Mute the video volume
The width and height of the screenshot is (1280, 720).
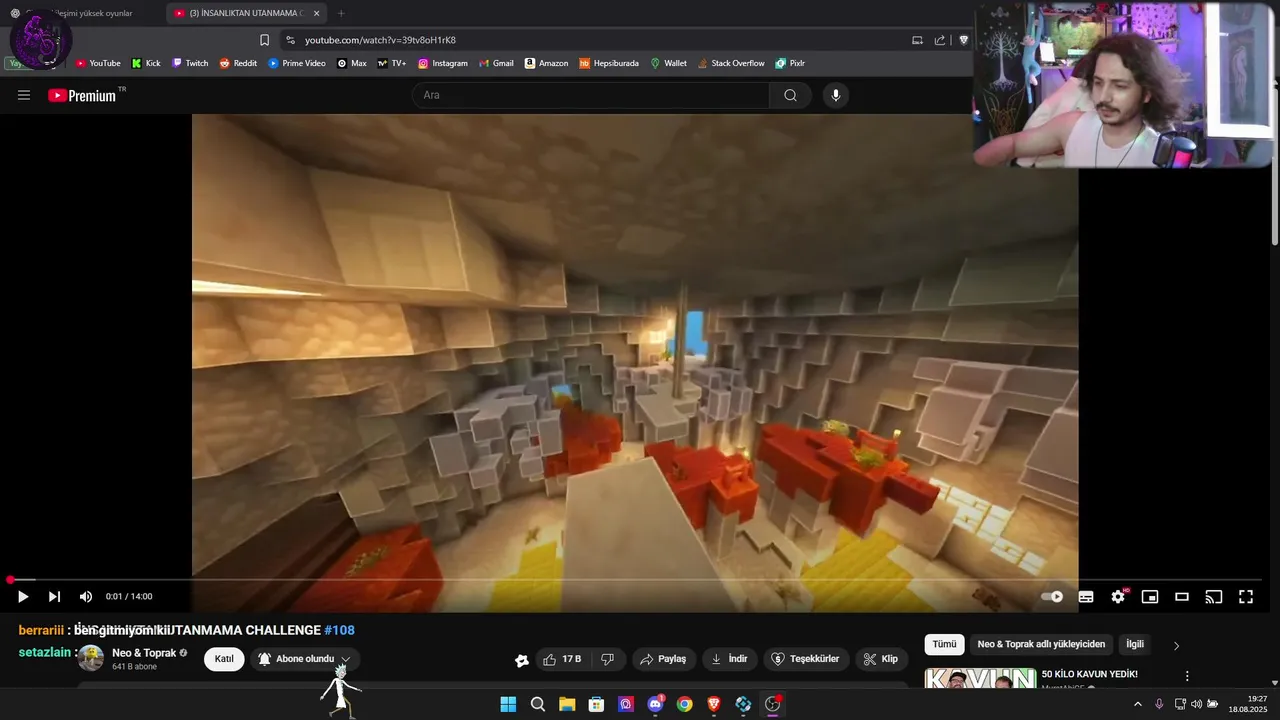pyautogui.click(x=86, y=597)
